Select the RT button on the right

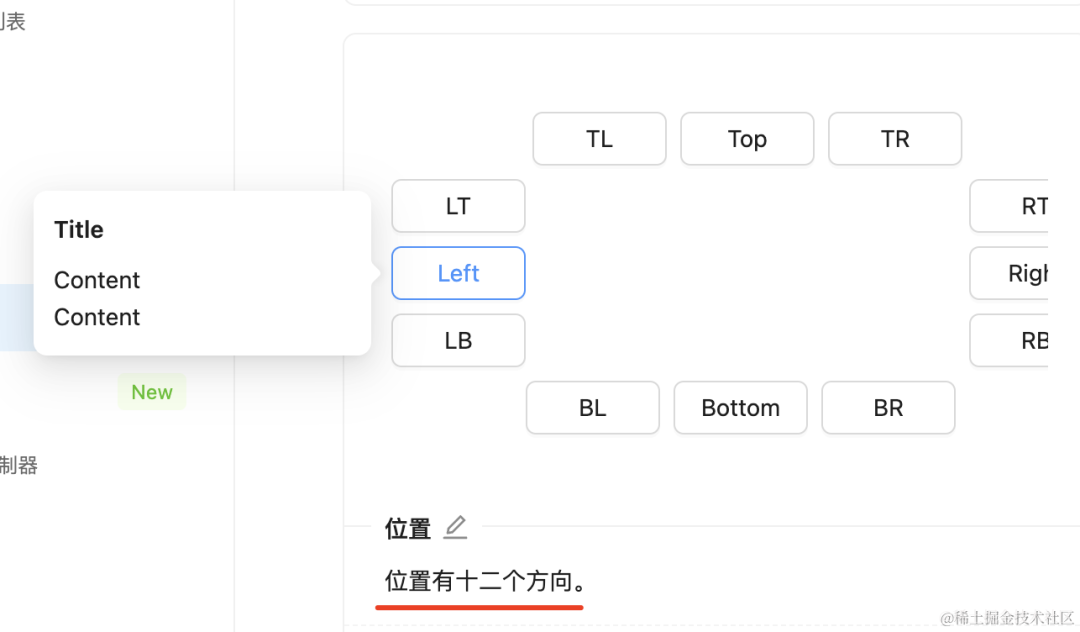point(1010,206)
